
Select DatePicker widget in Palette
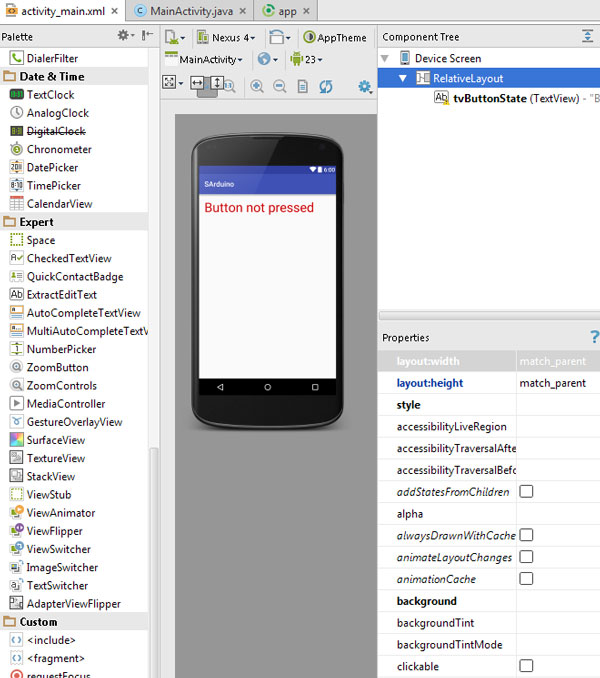pos(44,167)
